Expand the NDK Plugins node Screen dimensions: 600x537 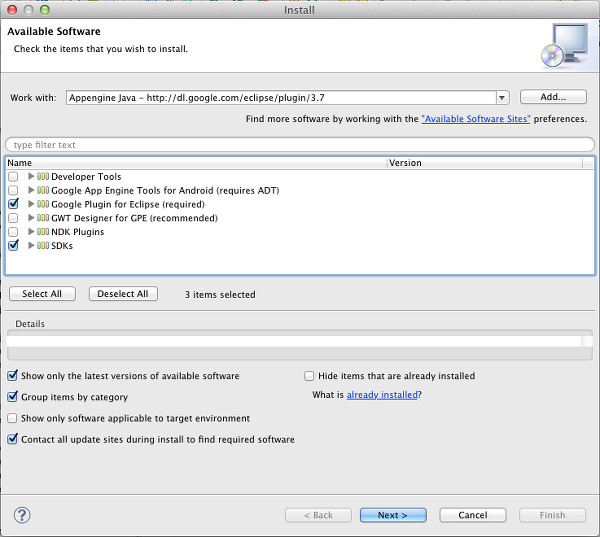pos(31,232)
